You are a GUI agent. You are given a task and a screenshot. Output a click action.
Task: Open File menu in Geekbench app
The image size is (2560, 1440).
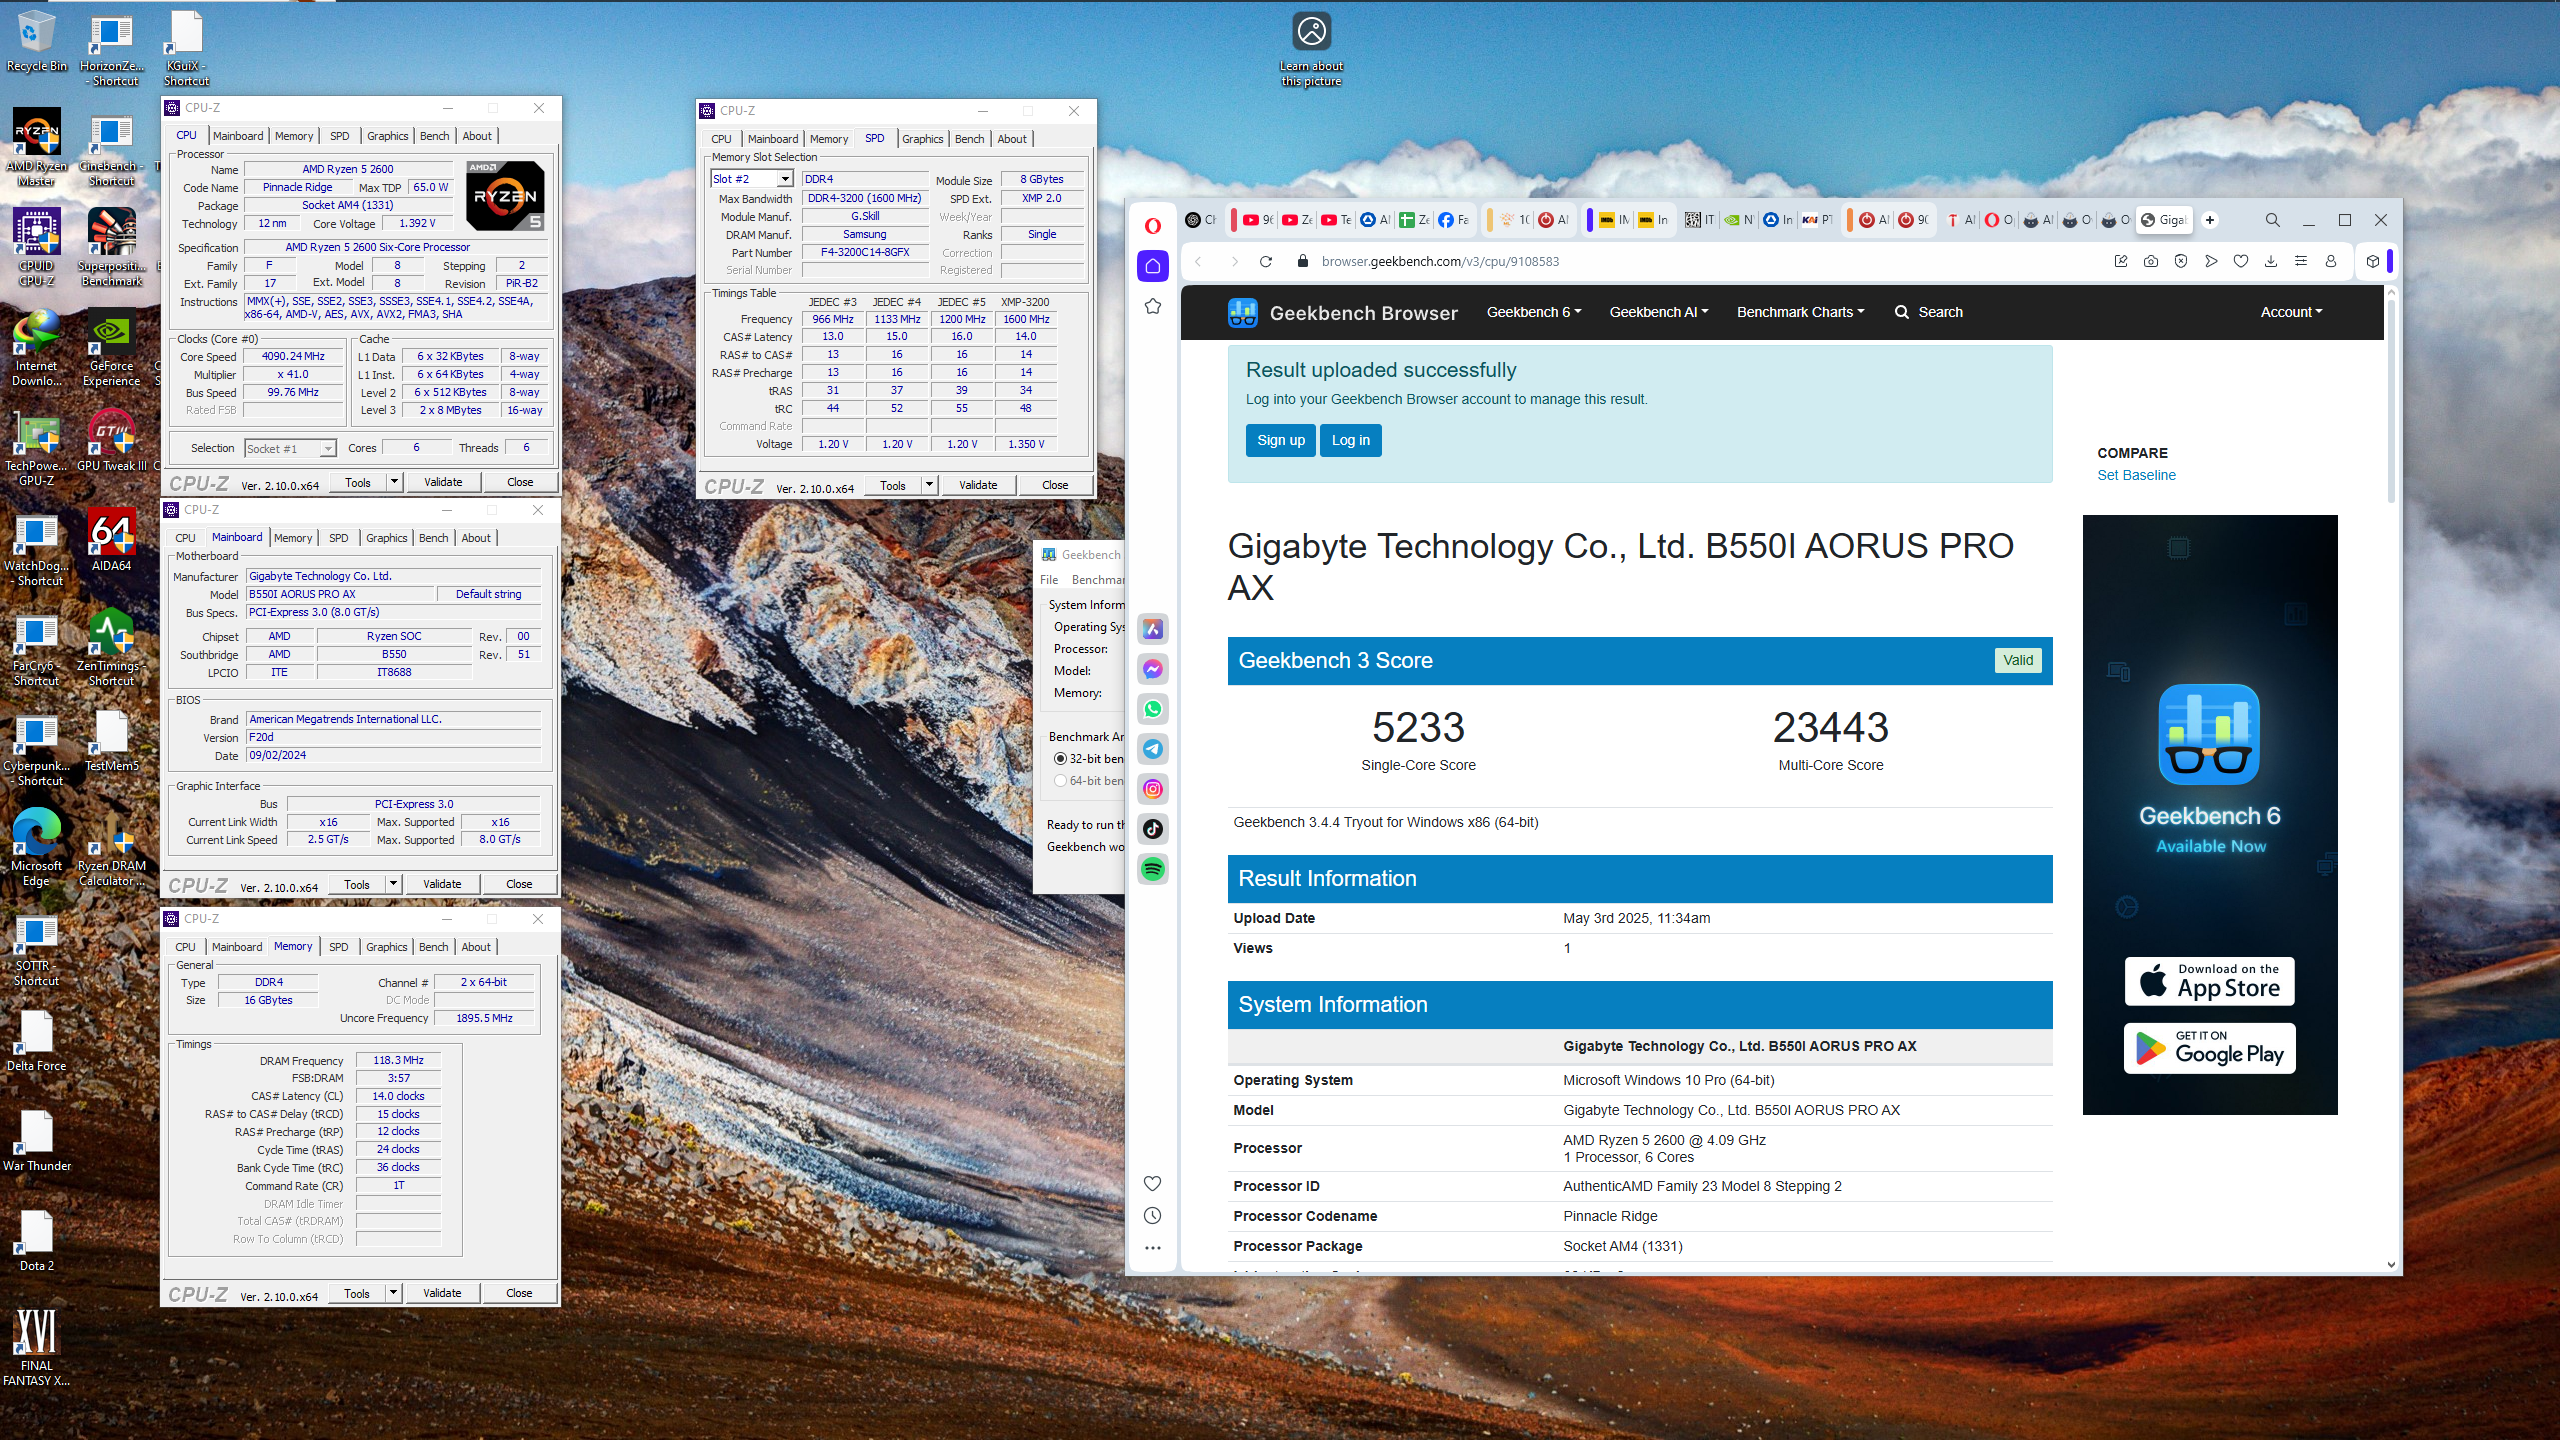[x=1049, y=580]
